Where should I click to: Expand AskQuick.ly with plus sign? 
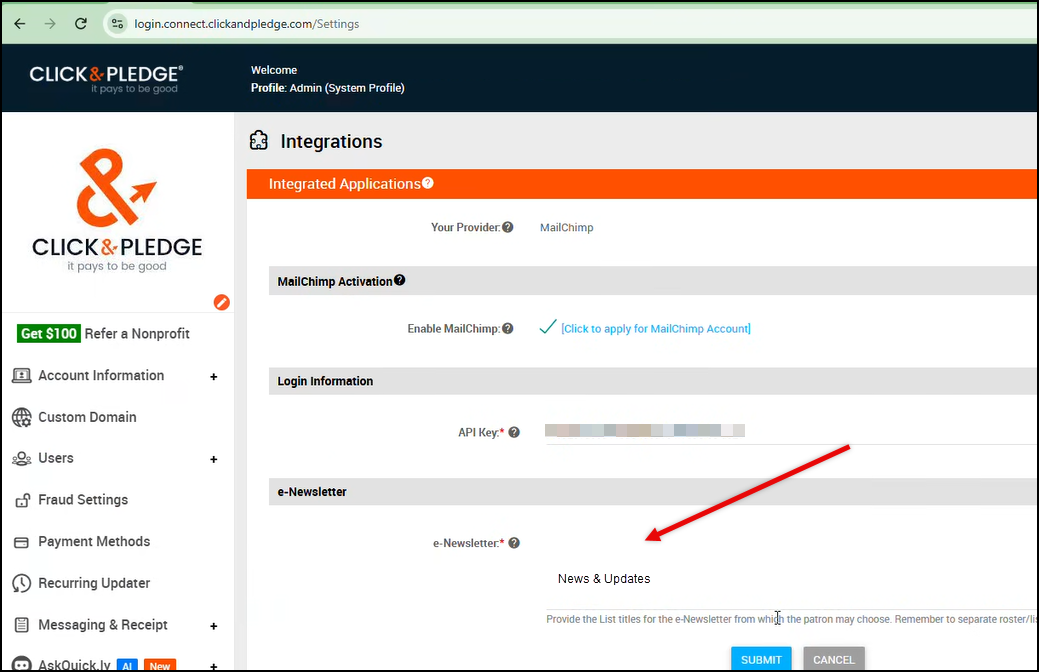[x=213, y=666]
